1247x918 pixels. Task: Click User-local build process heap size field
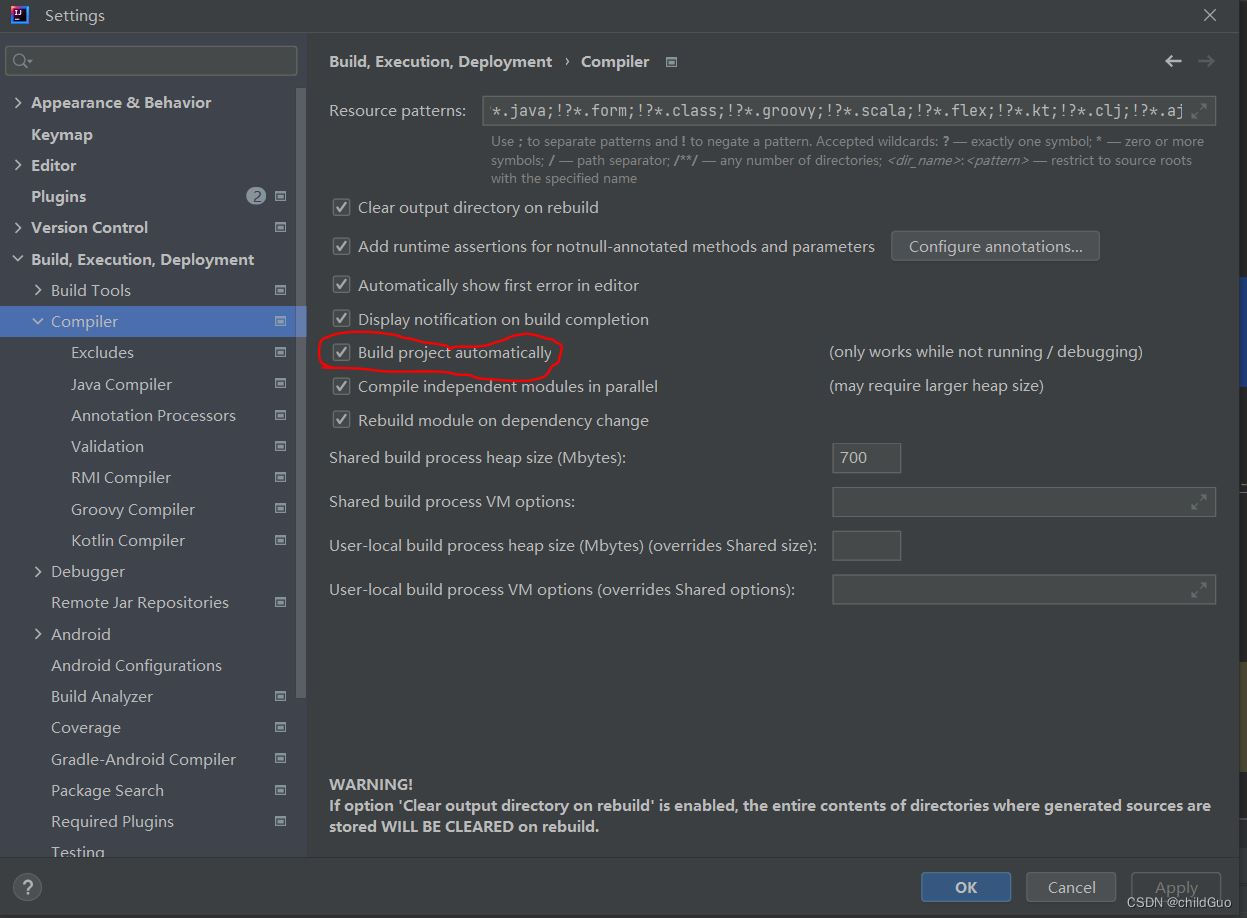[866, 546]
